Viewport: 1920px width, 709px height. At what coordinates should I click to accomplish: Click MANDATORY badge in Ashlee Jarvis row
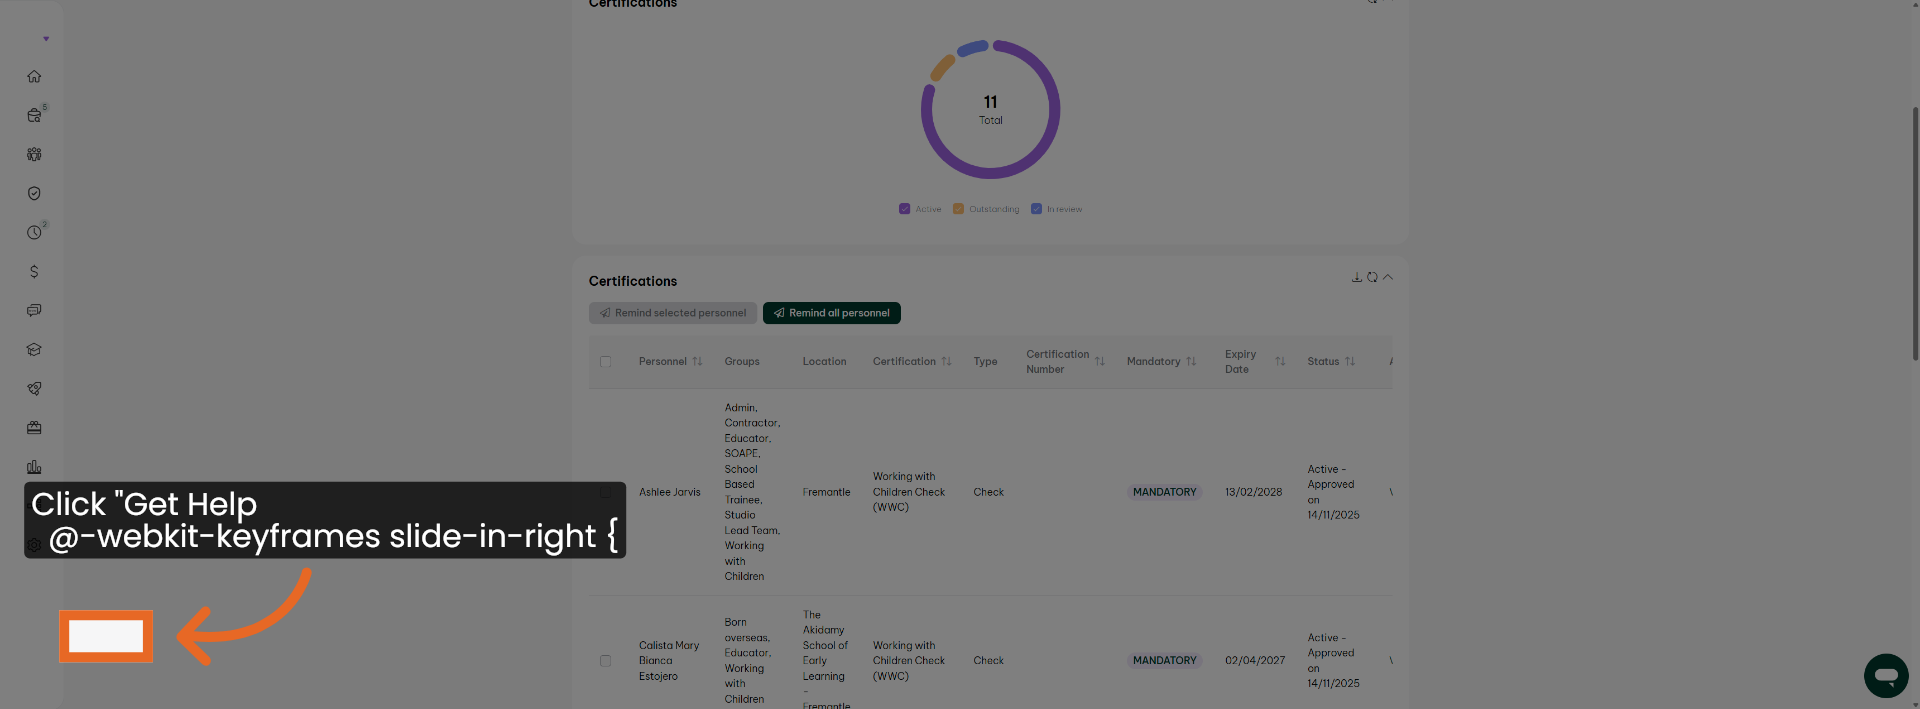(x=1164, y=492)
